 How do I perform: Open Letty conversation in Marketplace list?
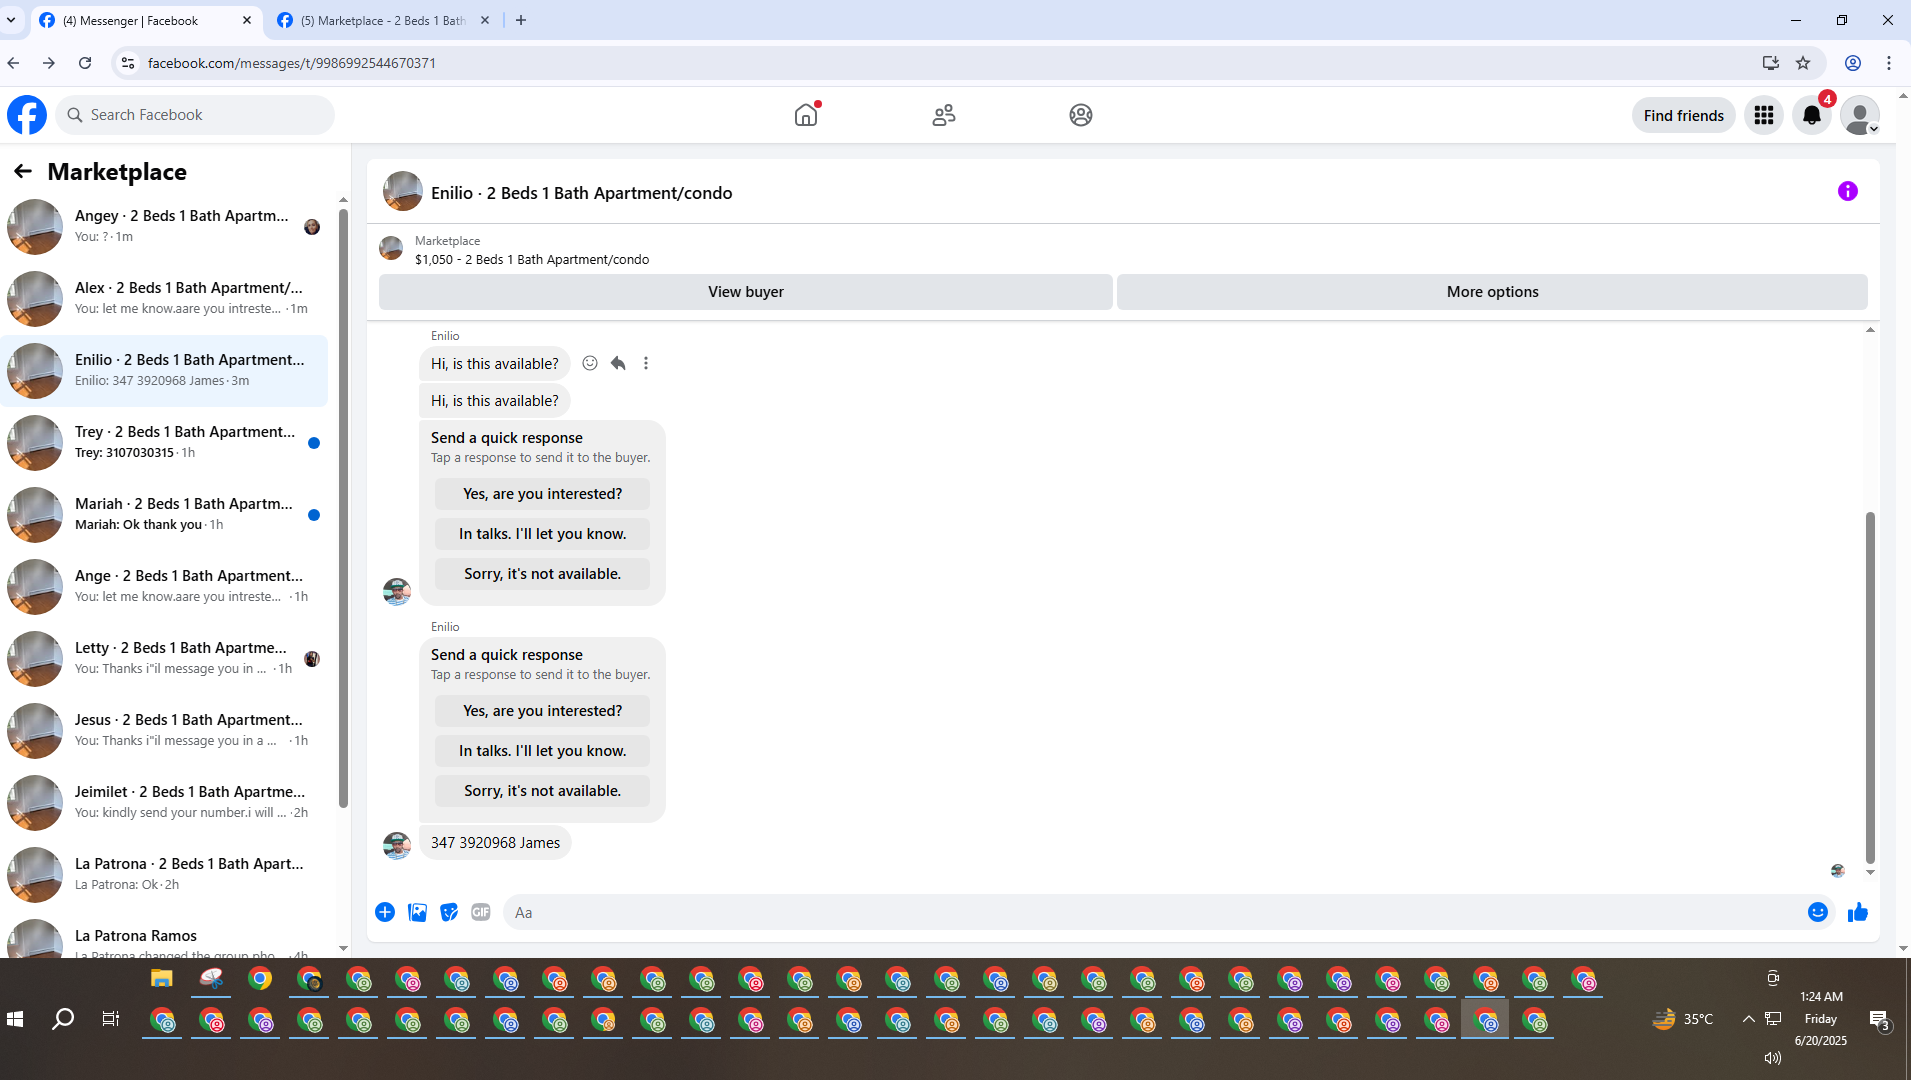tap(164, 658)
